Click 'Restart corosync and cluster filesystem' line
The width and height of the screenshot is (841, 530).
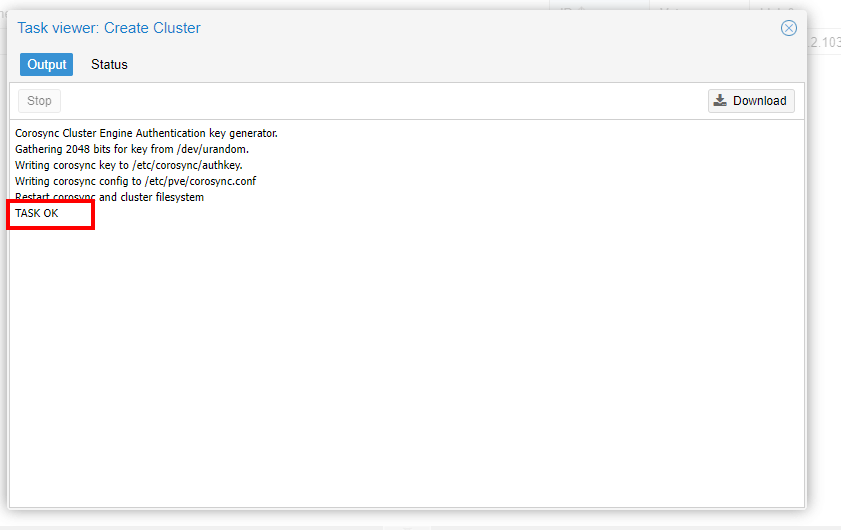(x=109, y=197)
